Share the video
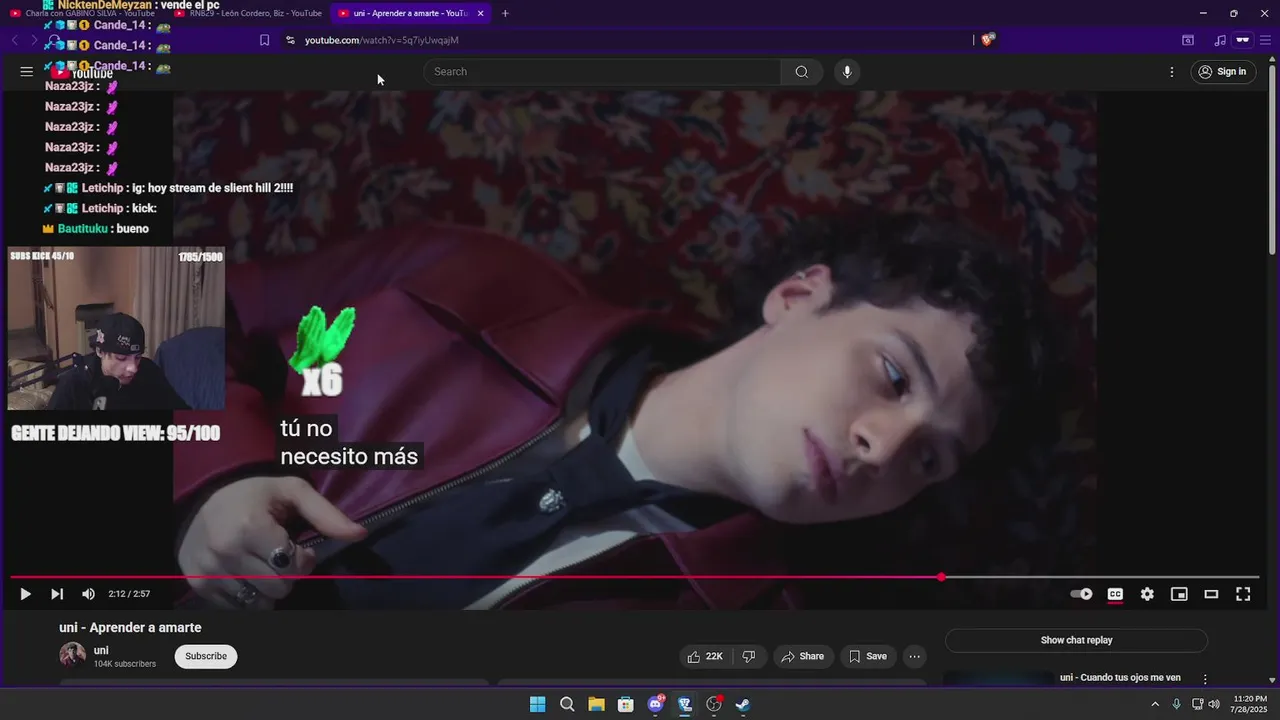 click(x=803, y=656)
